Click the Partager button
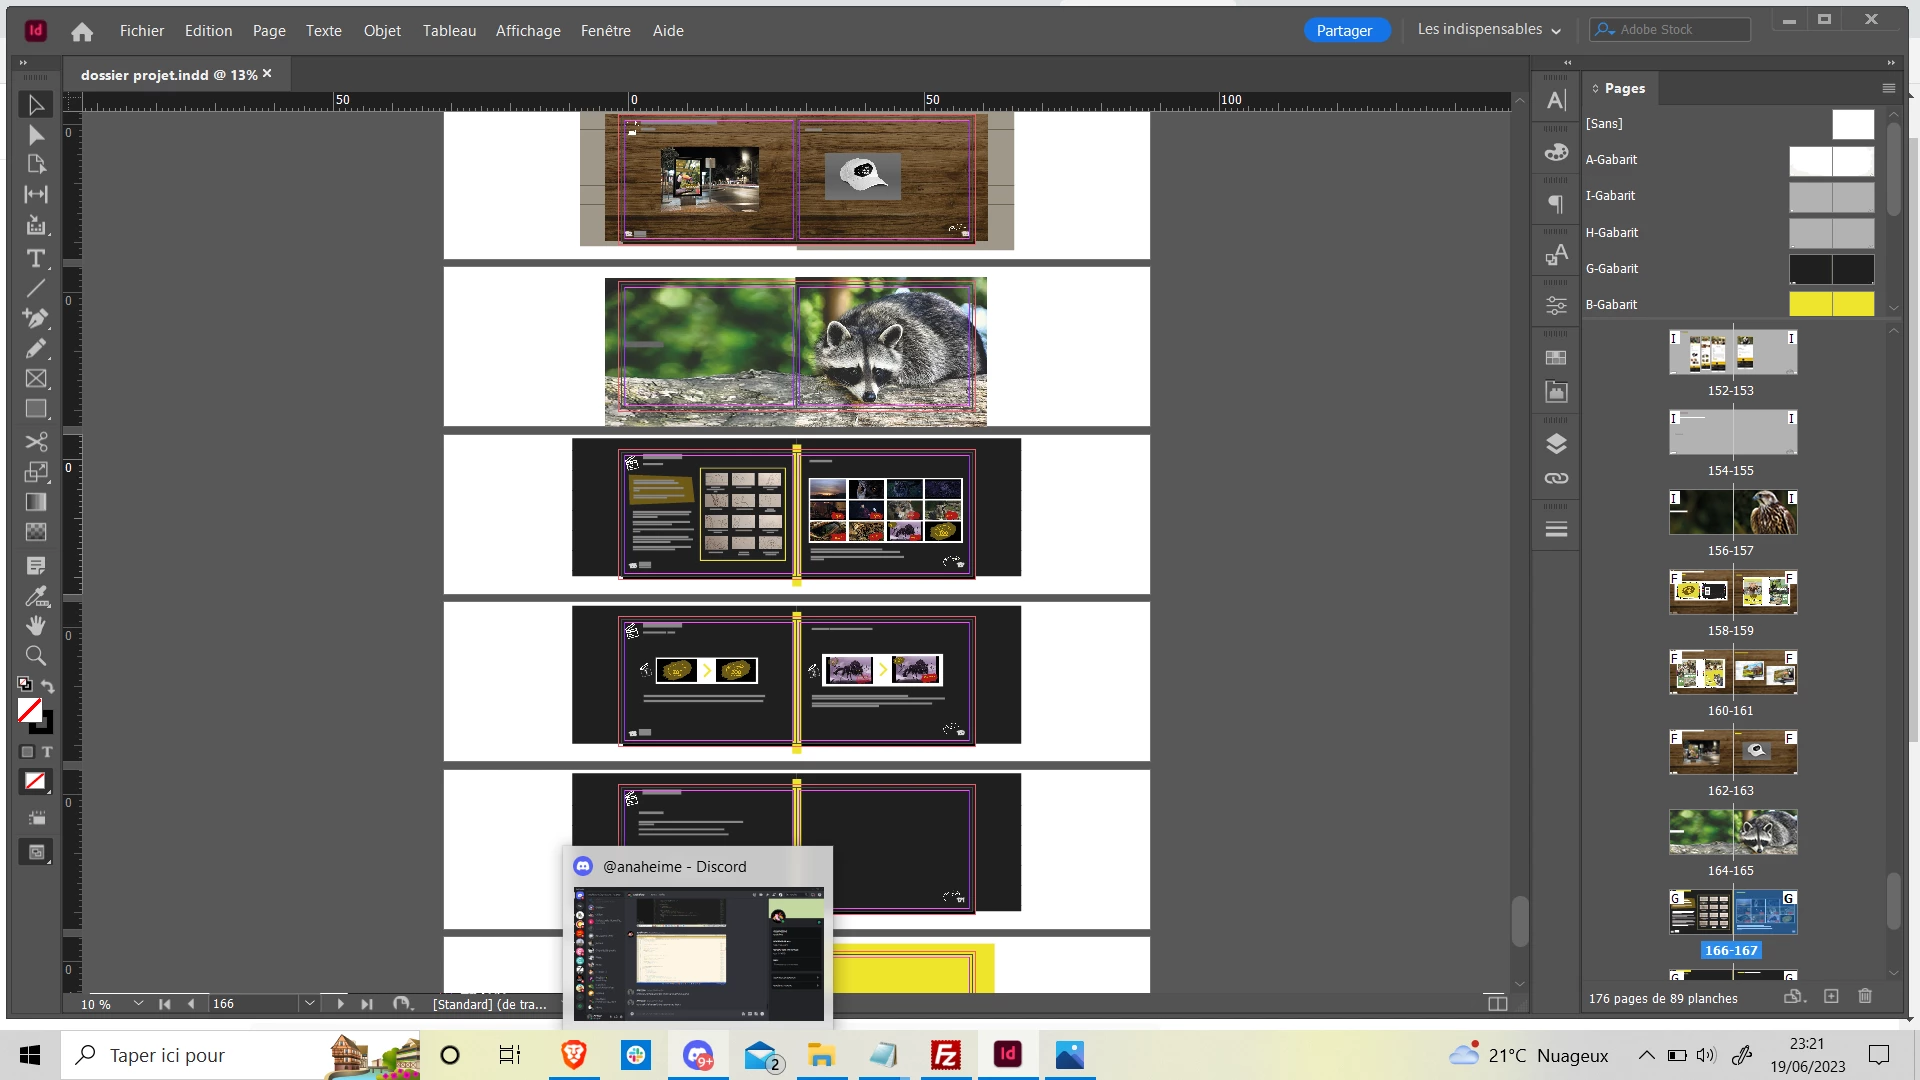 (x=1345, y=31)
